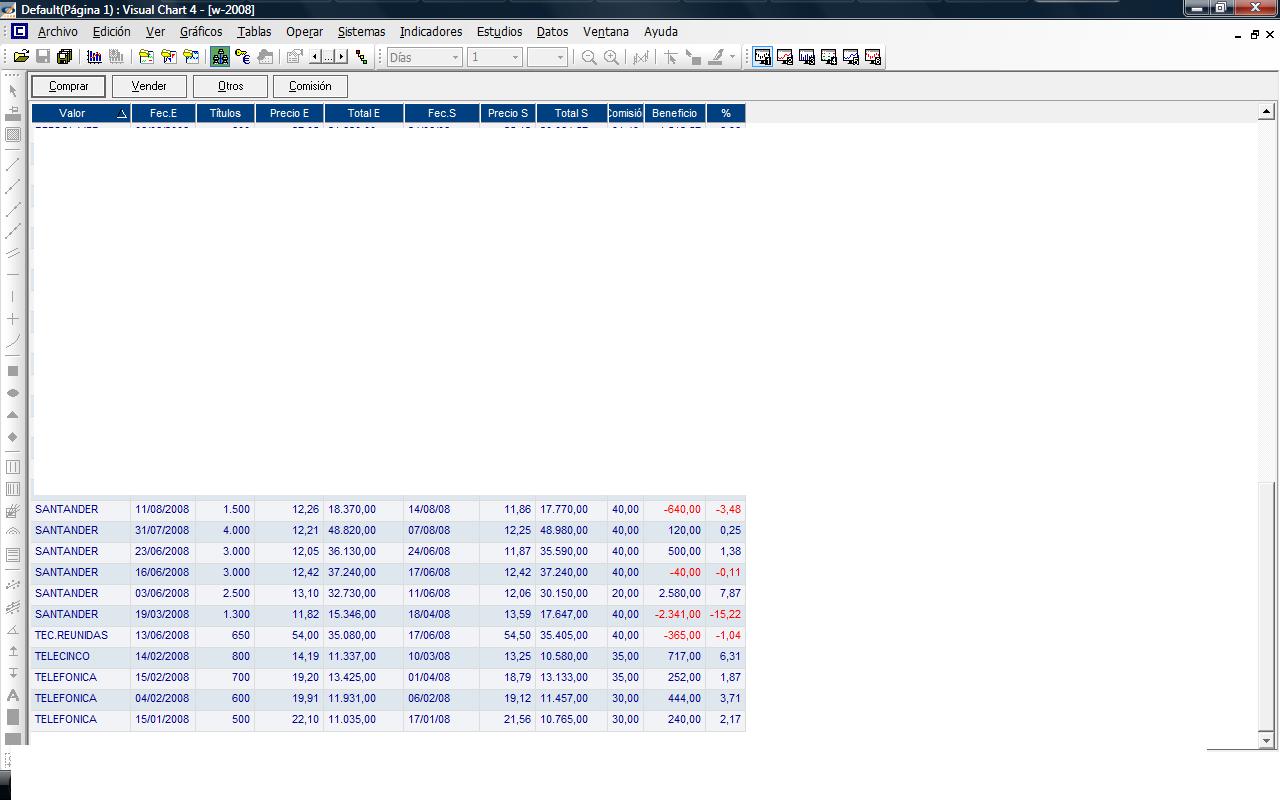Image resolution: width=1280 pixels, height=800 pixels.
Task: Open the Archivo menu
Action: pos(57,31)
